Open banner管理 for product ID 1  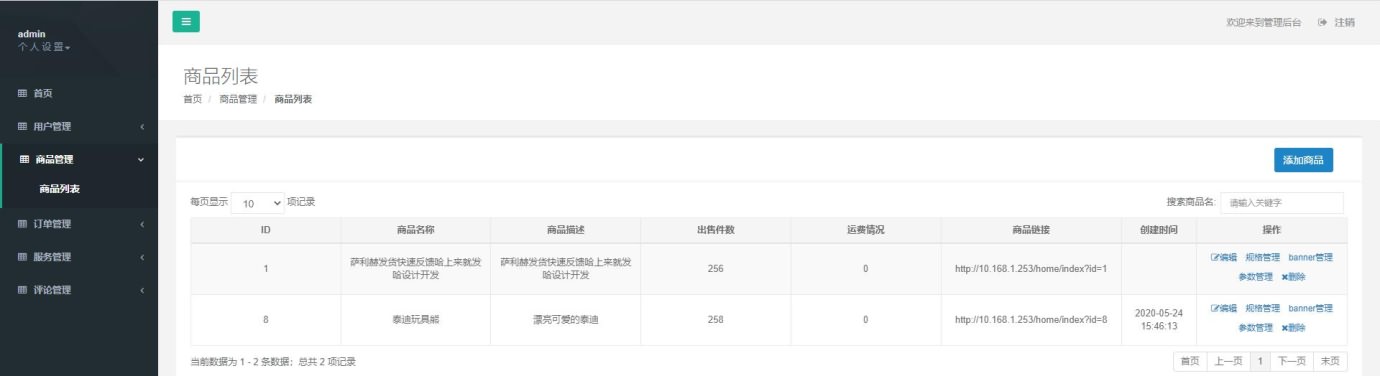1310,257
